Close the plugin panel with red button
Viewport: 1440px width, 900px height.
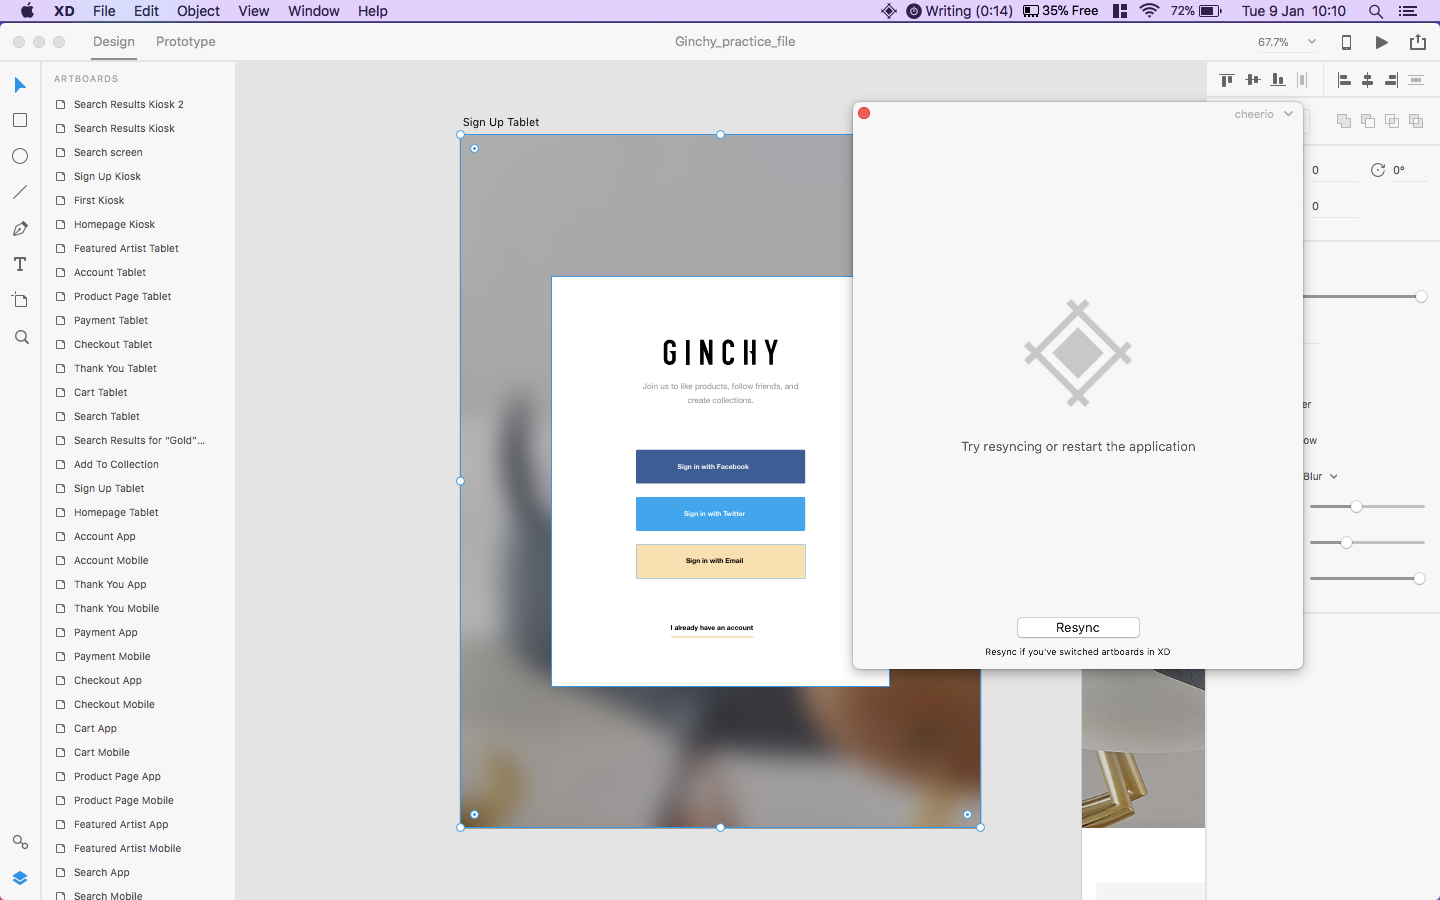tap(864, 113)
